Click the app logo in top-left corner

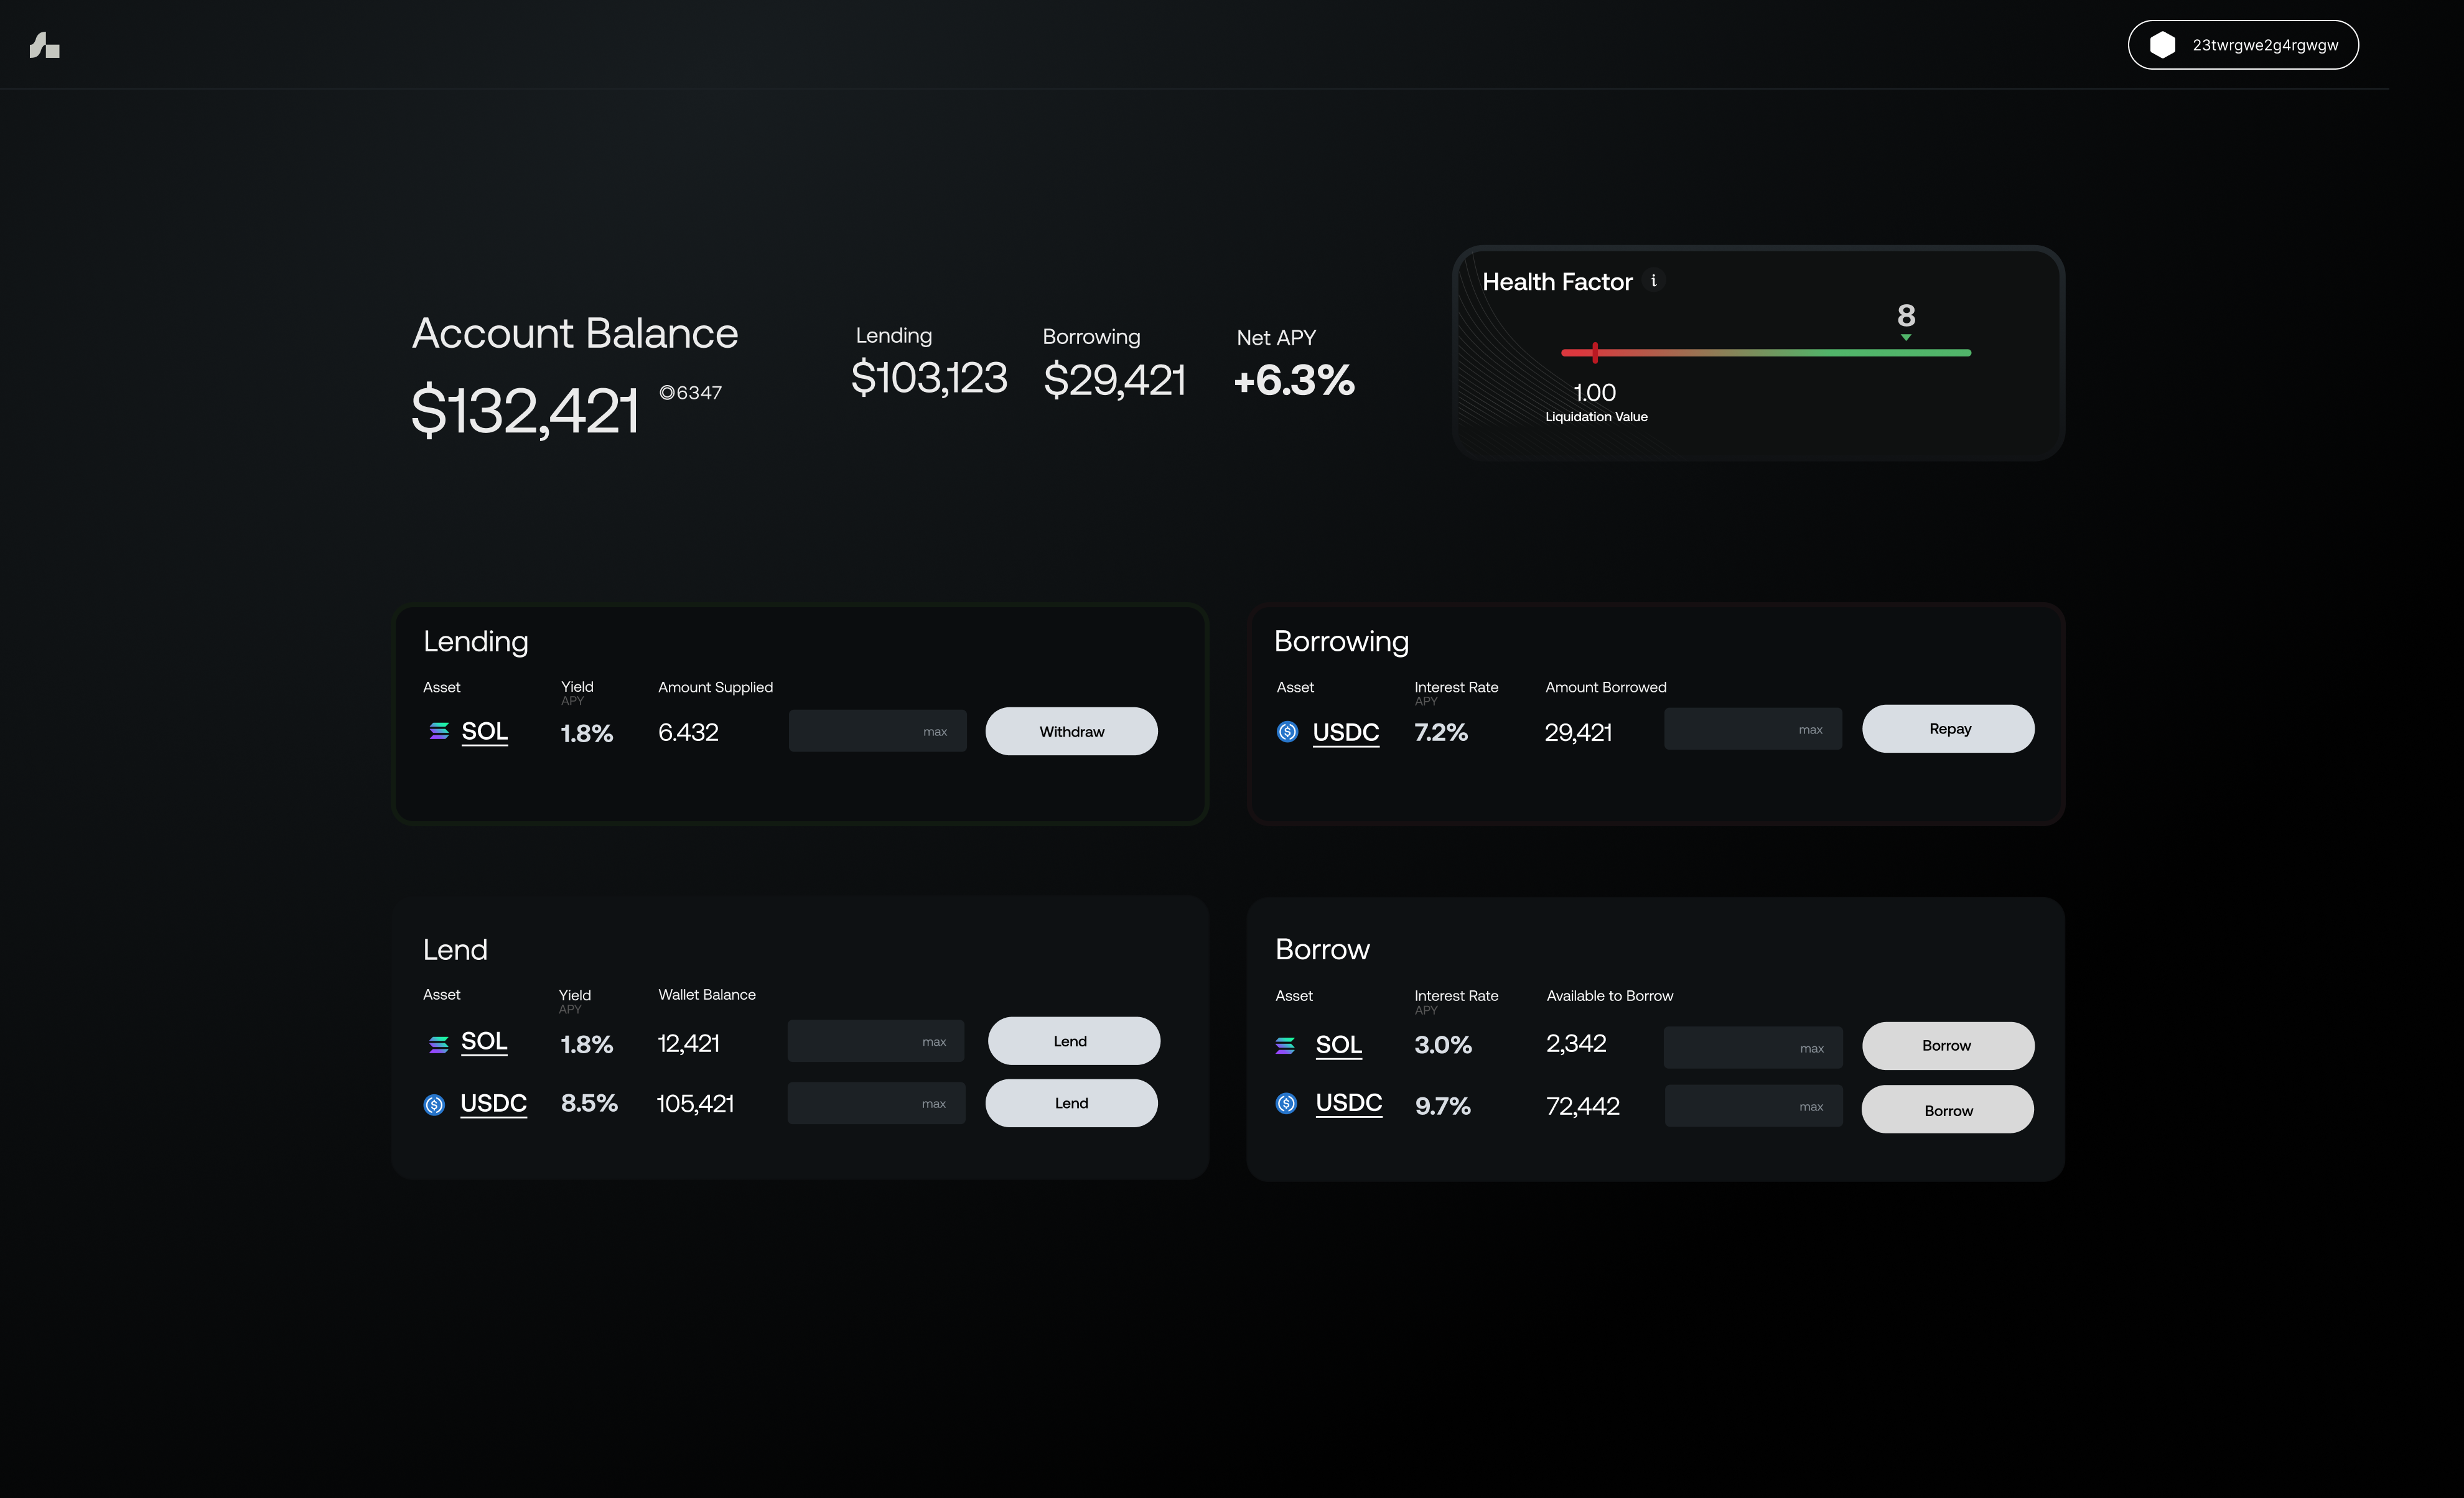coord(44,45)
